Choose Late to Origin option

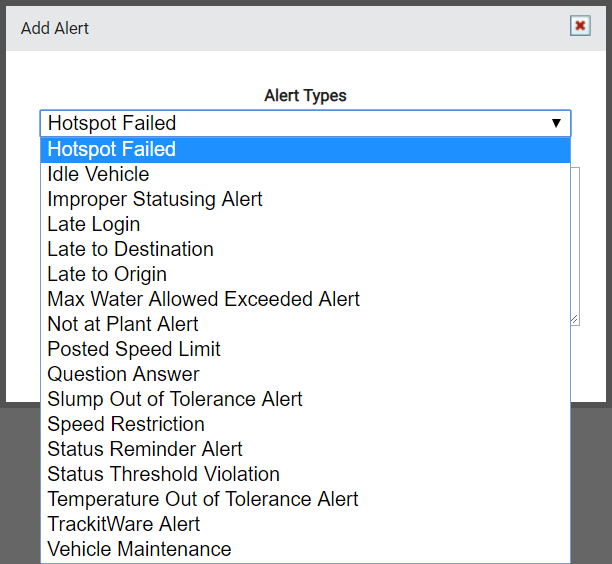click(305, 274)
